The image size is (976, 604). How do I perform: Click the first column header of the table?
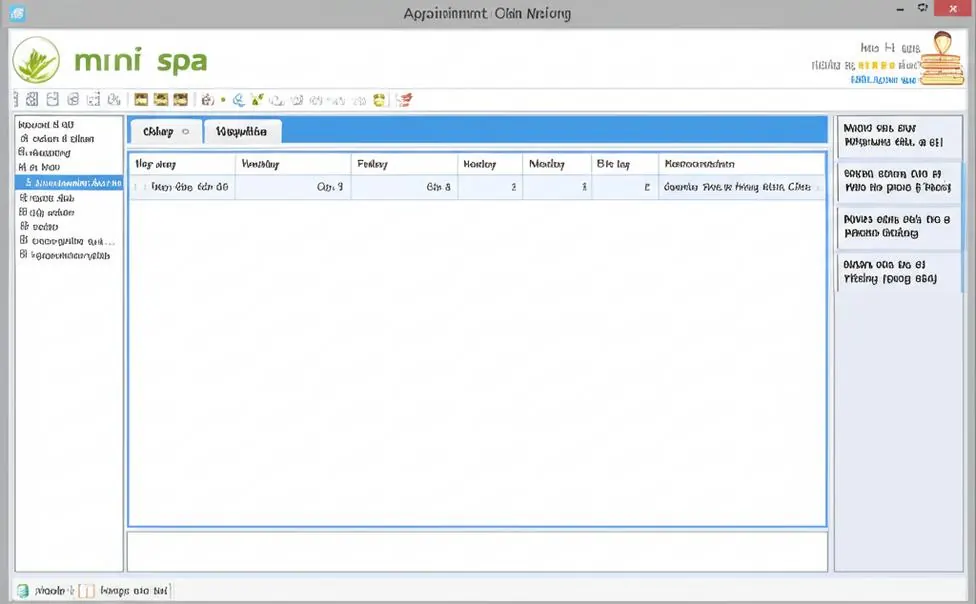pyautogui.click(x=182, y=164)
